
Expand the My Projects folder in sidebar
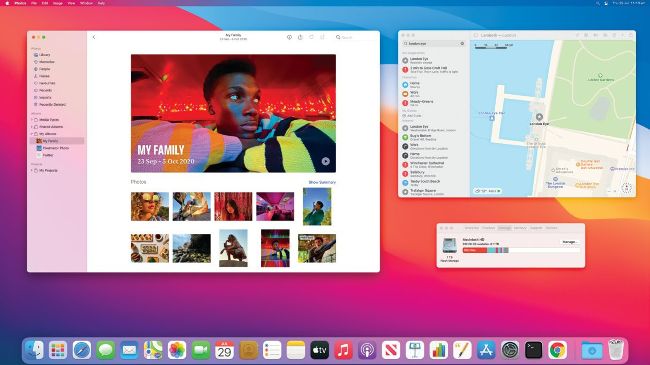[x=32, y=170]
